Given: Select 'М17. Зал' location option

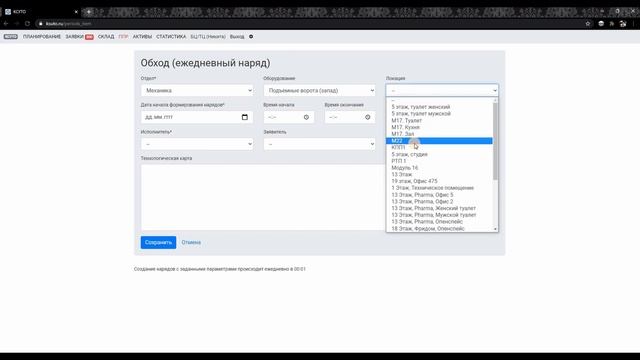Looking at the screenshot, I should [439, 134].
